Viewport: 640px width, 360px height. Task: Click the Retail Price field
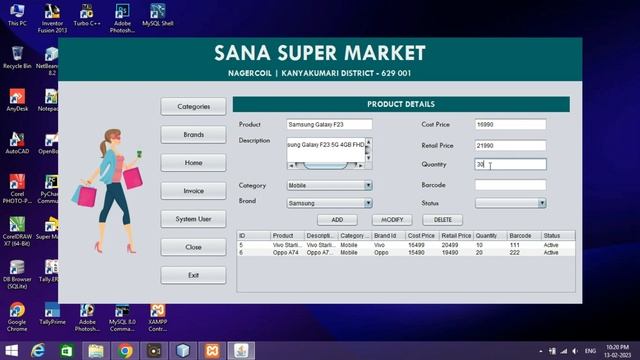(510, 146)
